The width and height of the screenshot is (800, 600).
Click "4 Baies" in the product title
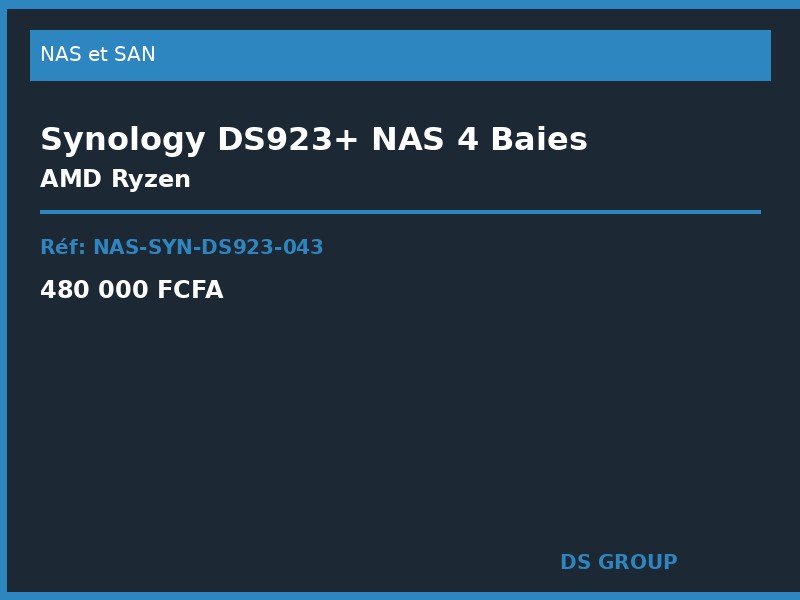tap(522, 140)
